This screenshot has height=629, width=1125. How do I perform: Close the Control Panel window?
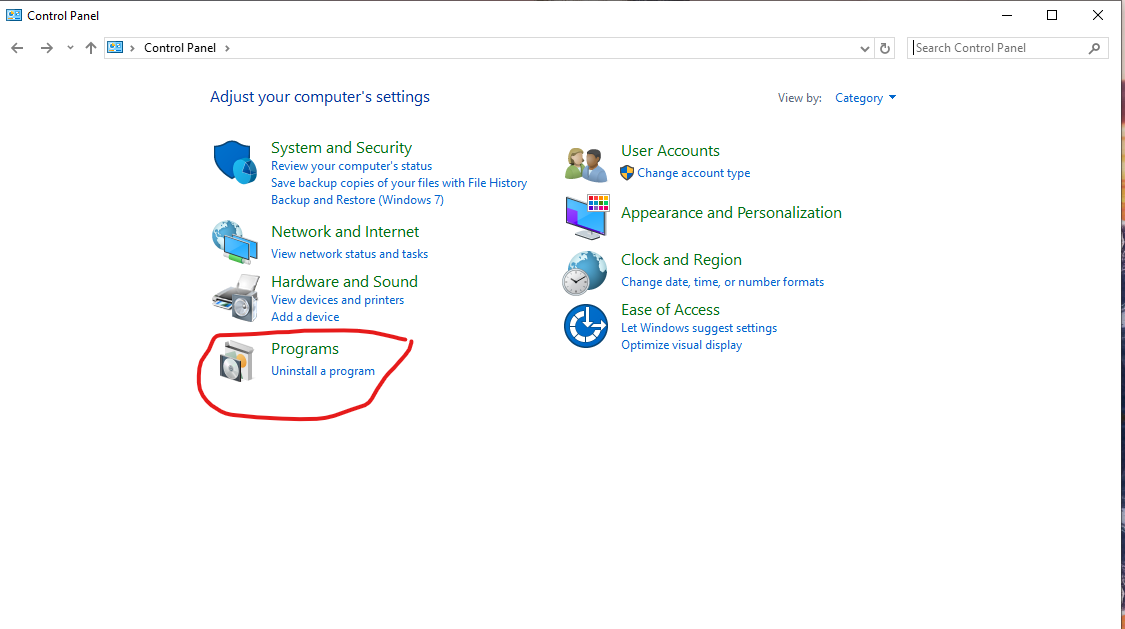tap(1098, 15)
